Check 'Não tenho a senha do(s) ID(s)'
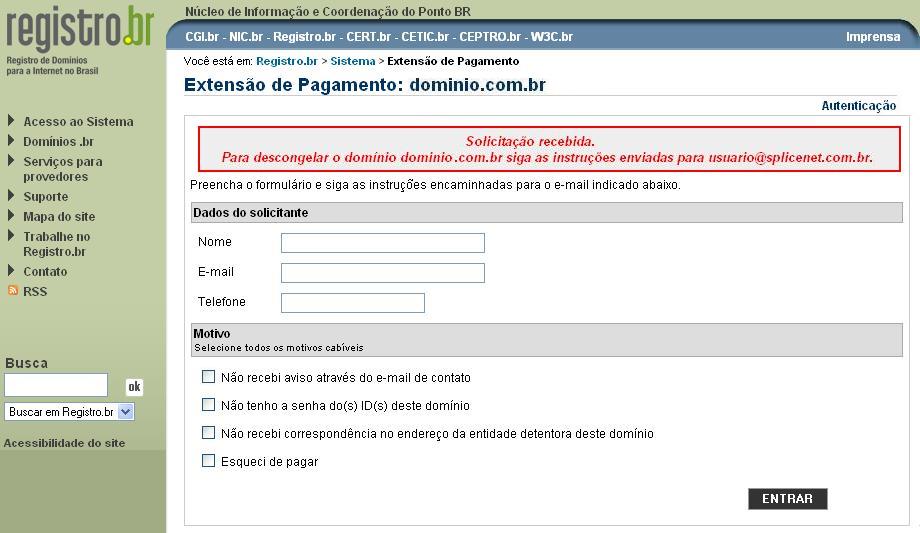 coord(208,405)
